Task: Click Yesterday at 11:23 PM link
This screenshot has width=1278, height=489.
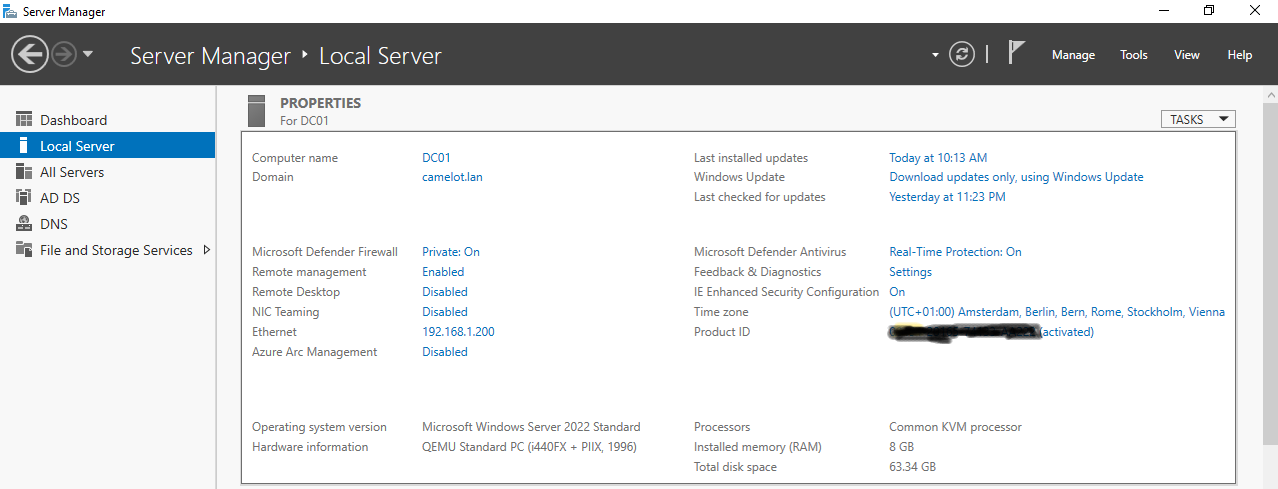Action: pos(947,197)
